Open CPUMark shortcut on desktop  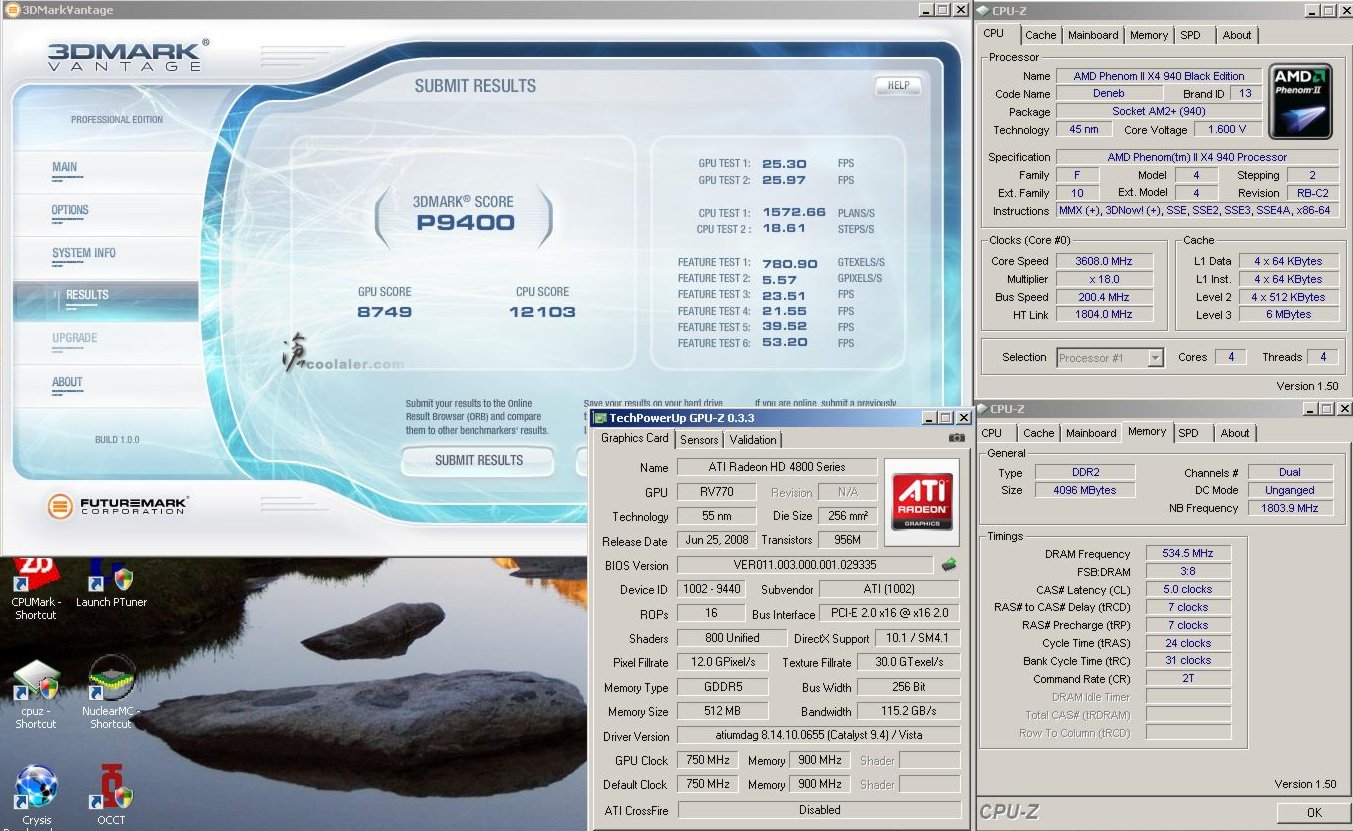(36, 589)
